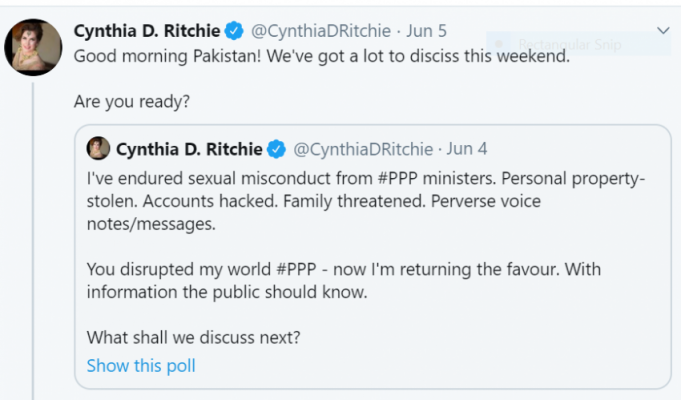681x400 pixels.
Task: Click the bold Cynthia D. Ritchie name at top
Action: pyautogui.click(x=147, y=31)
